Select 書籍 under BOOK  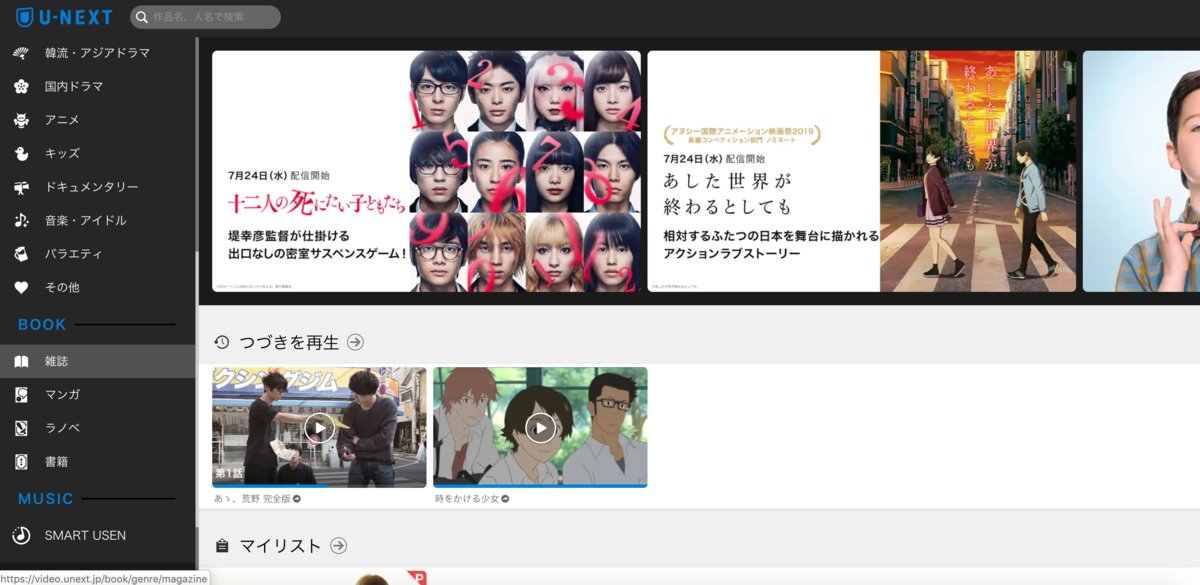pyautogui.click(x=98, y=462)
